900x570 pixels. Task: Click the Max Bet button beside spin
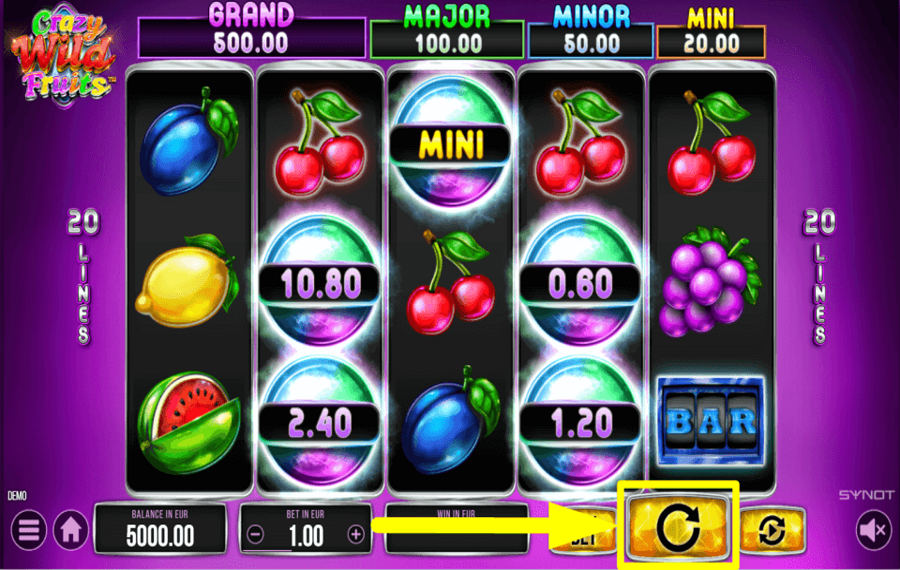tap(583, 530)
